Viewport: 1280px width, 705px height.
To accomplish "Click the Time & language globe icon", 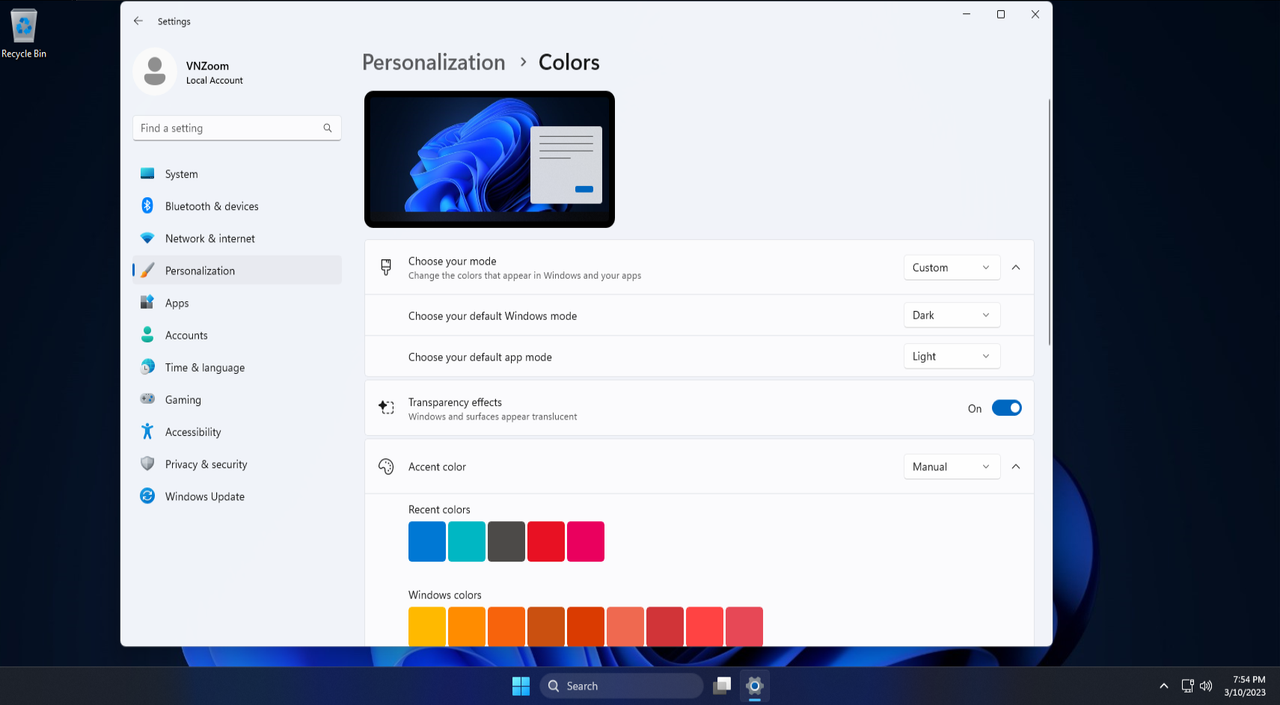I will tap(147, 367).
